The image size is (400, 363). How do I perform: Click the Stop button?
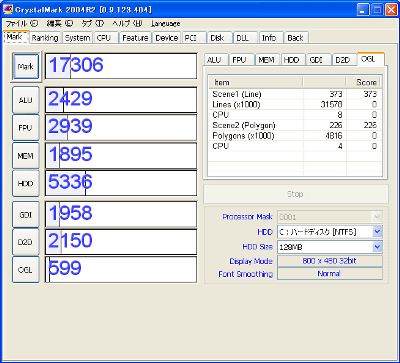[296, 194]
